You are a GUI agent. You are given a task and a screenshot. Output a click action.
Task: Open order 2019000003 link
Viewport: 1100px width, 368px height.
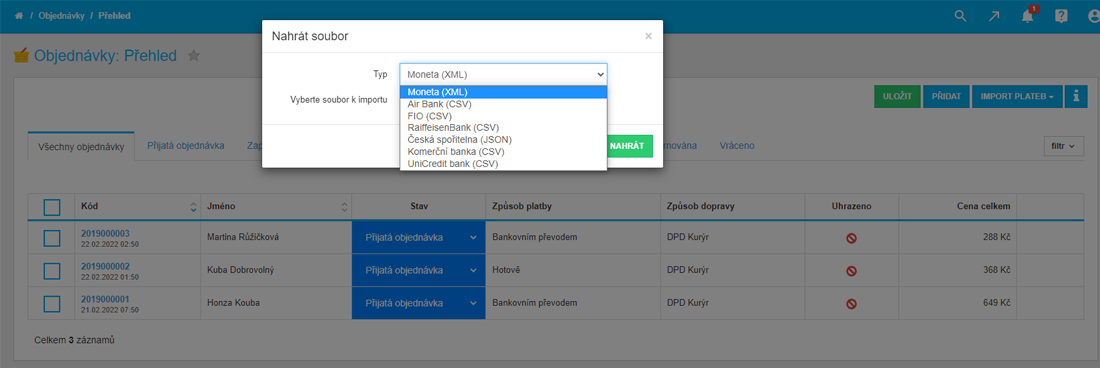105,233
